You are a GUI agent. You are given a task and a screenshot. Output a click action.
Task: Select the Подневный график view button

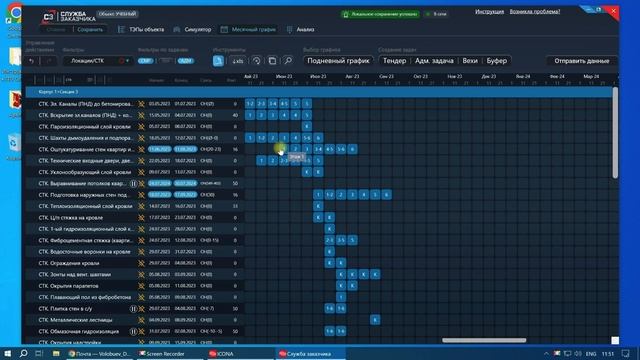click(x=338, y=61)
